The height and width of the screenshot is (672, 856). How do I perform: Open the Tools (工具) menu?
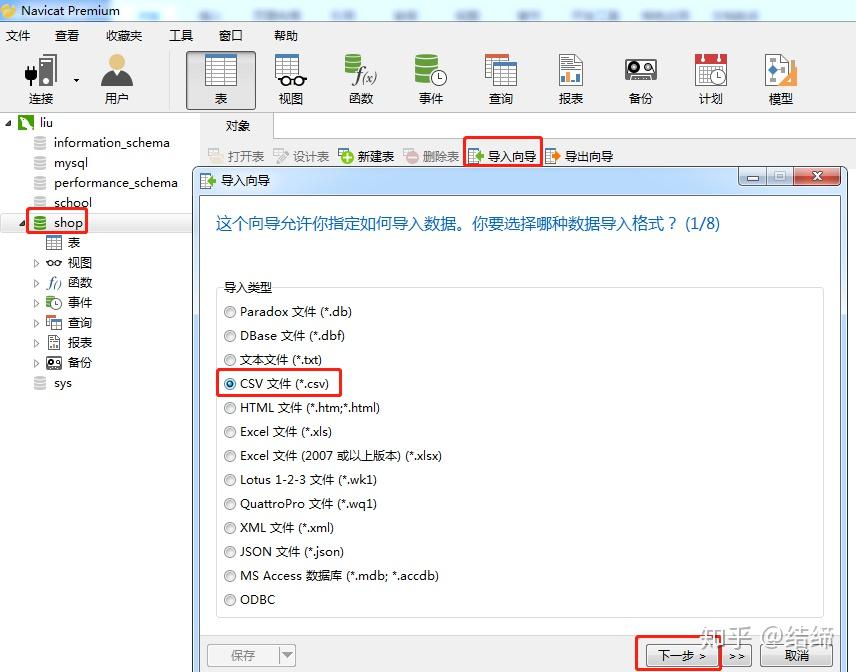(181, 35)
